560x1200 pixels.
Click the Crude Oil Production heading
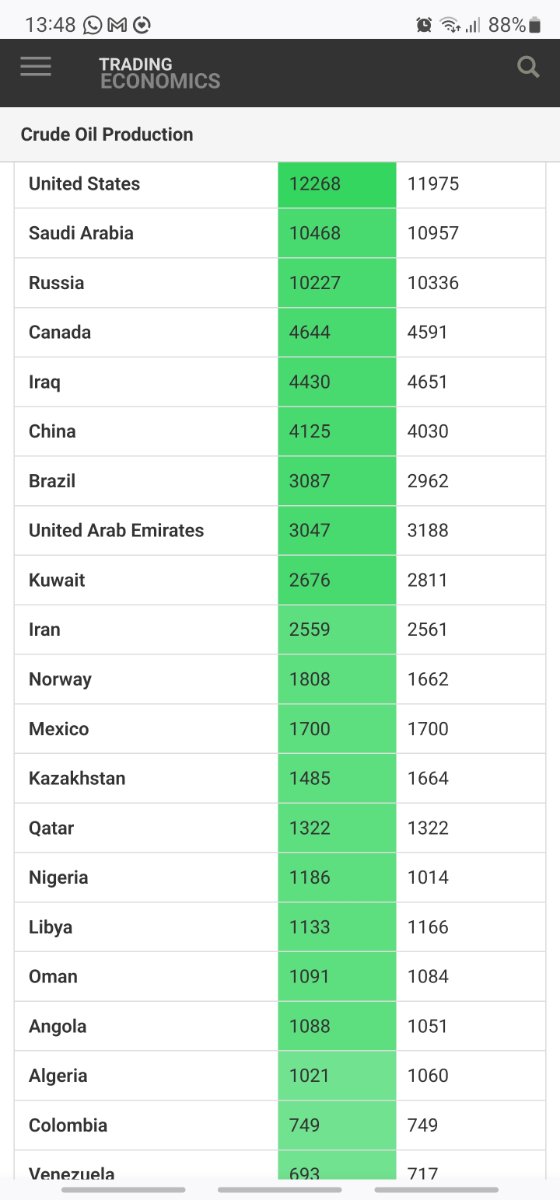(x=107, y=135)
